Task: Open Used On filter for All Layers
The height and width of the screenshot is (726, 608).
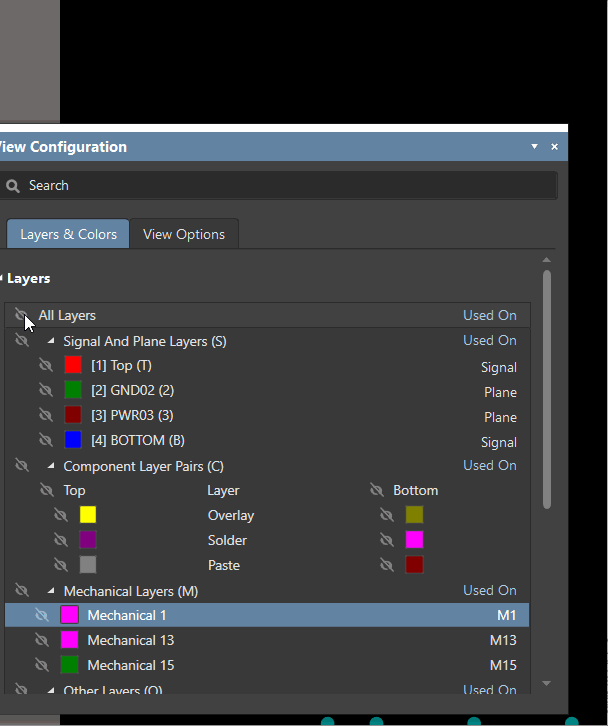Action: pos(490,315)
